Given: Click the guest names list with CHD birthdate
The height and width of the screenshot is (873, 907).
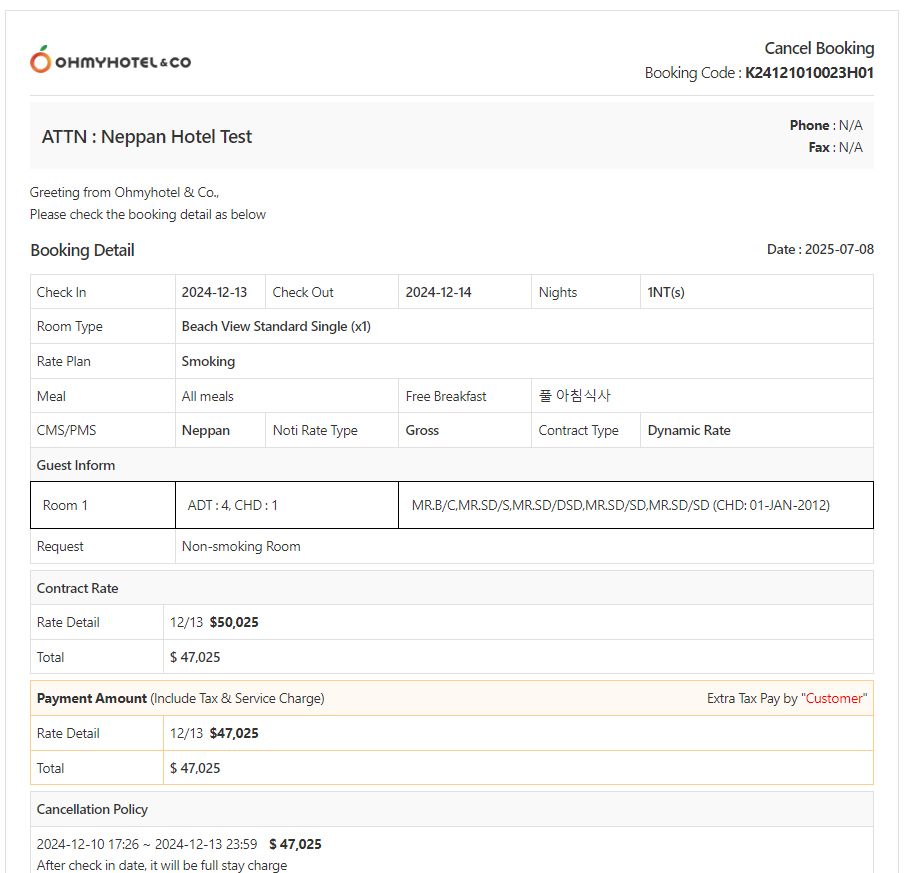Looking at the screenshot, I should (620, 505).
